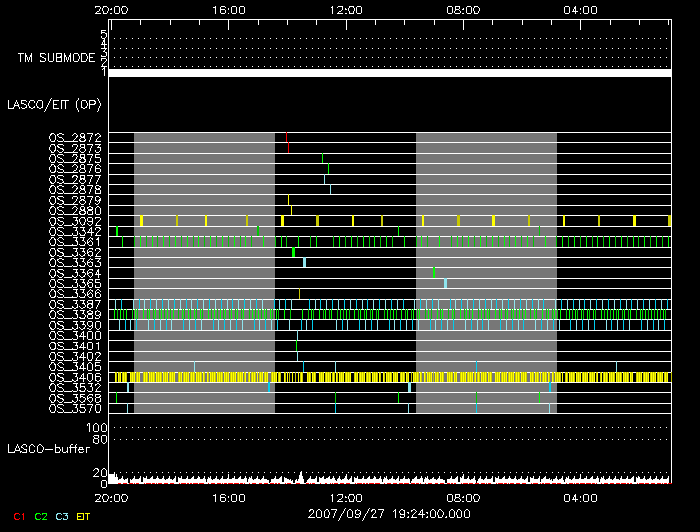
Task: Pick the cyan C3 legend entry
Action: tap(62, 516)
